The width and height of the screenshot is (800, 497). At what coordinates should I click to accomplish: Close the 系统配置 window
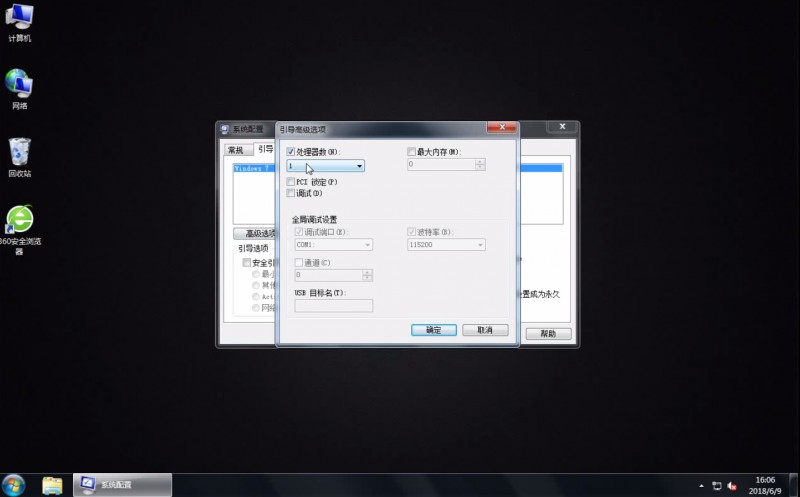pyautogui.click(x=562, y=127)
